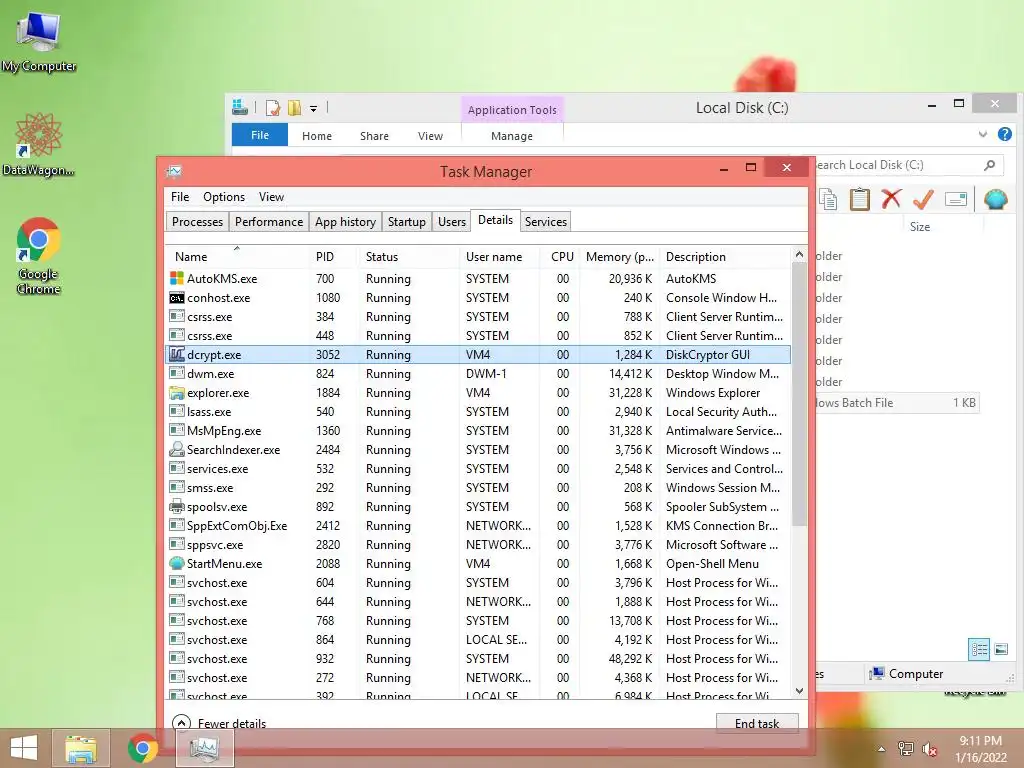Click the Properties icon in Explorer quick access toolbar

tap(273, 108)
